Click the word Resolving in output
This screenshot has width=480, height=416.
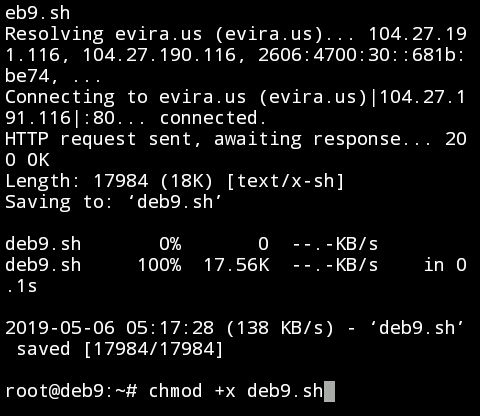(x=54, y=35)
